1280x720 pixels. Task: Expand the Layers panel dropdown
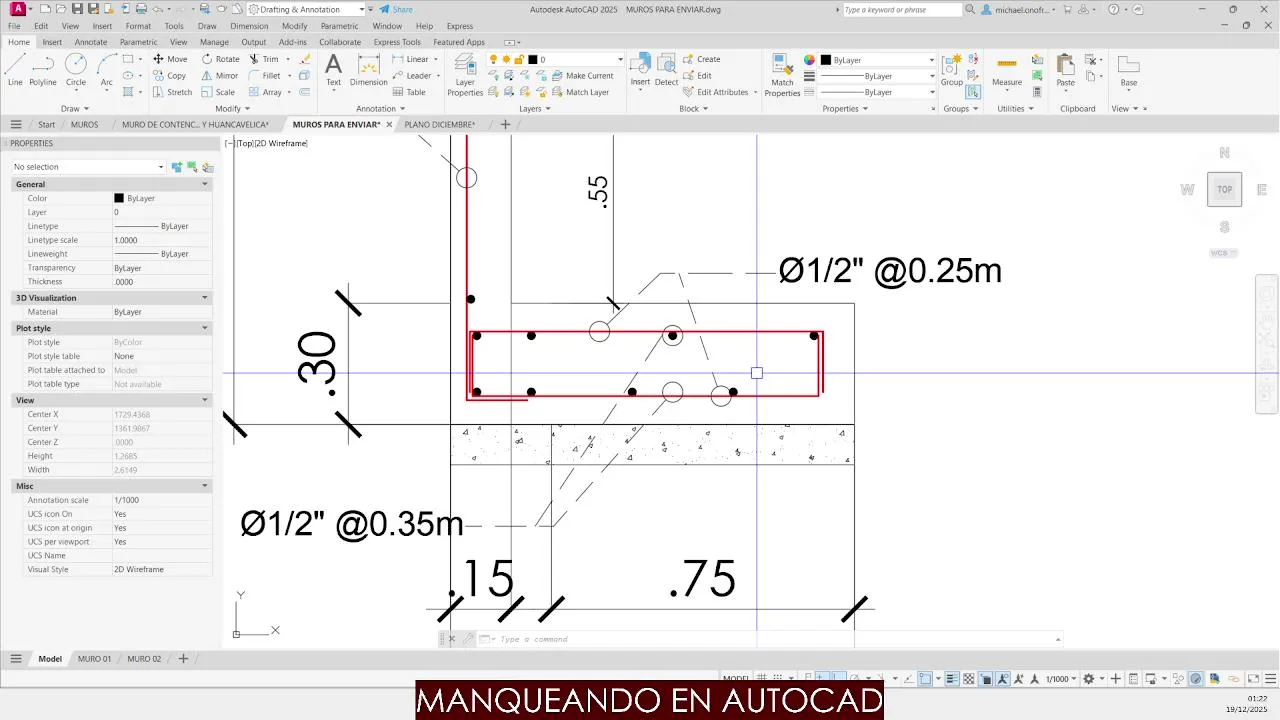point(534,108)
